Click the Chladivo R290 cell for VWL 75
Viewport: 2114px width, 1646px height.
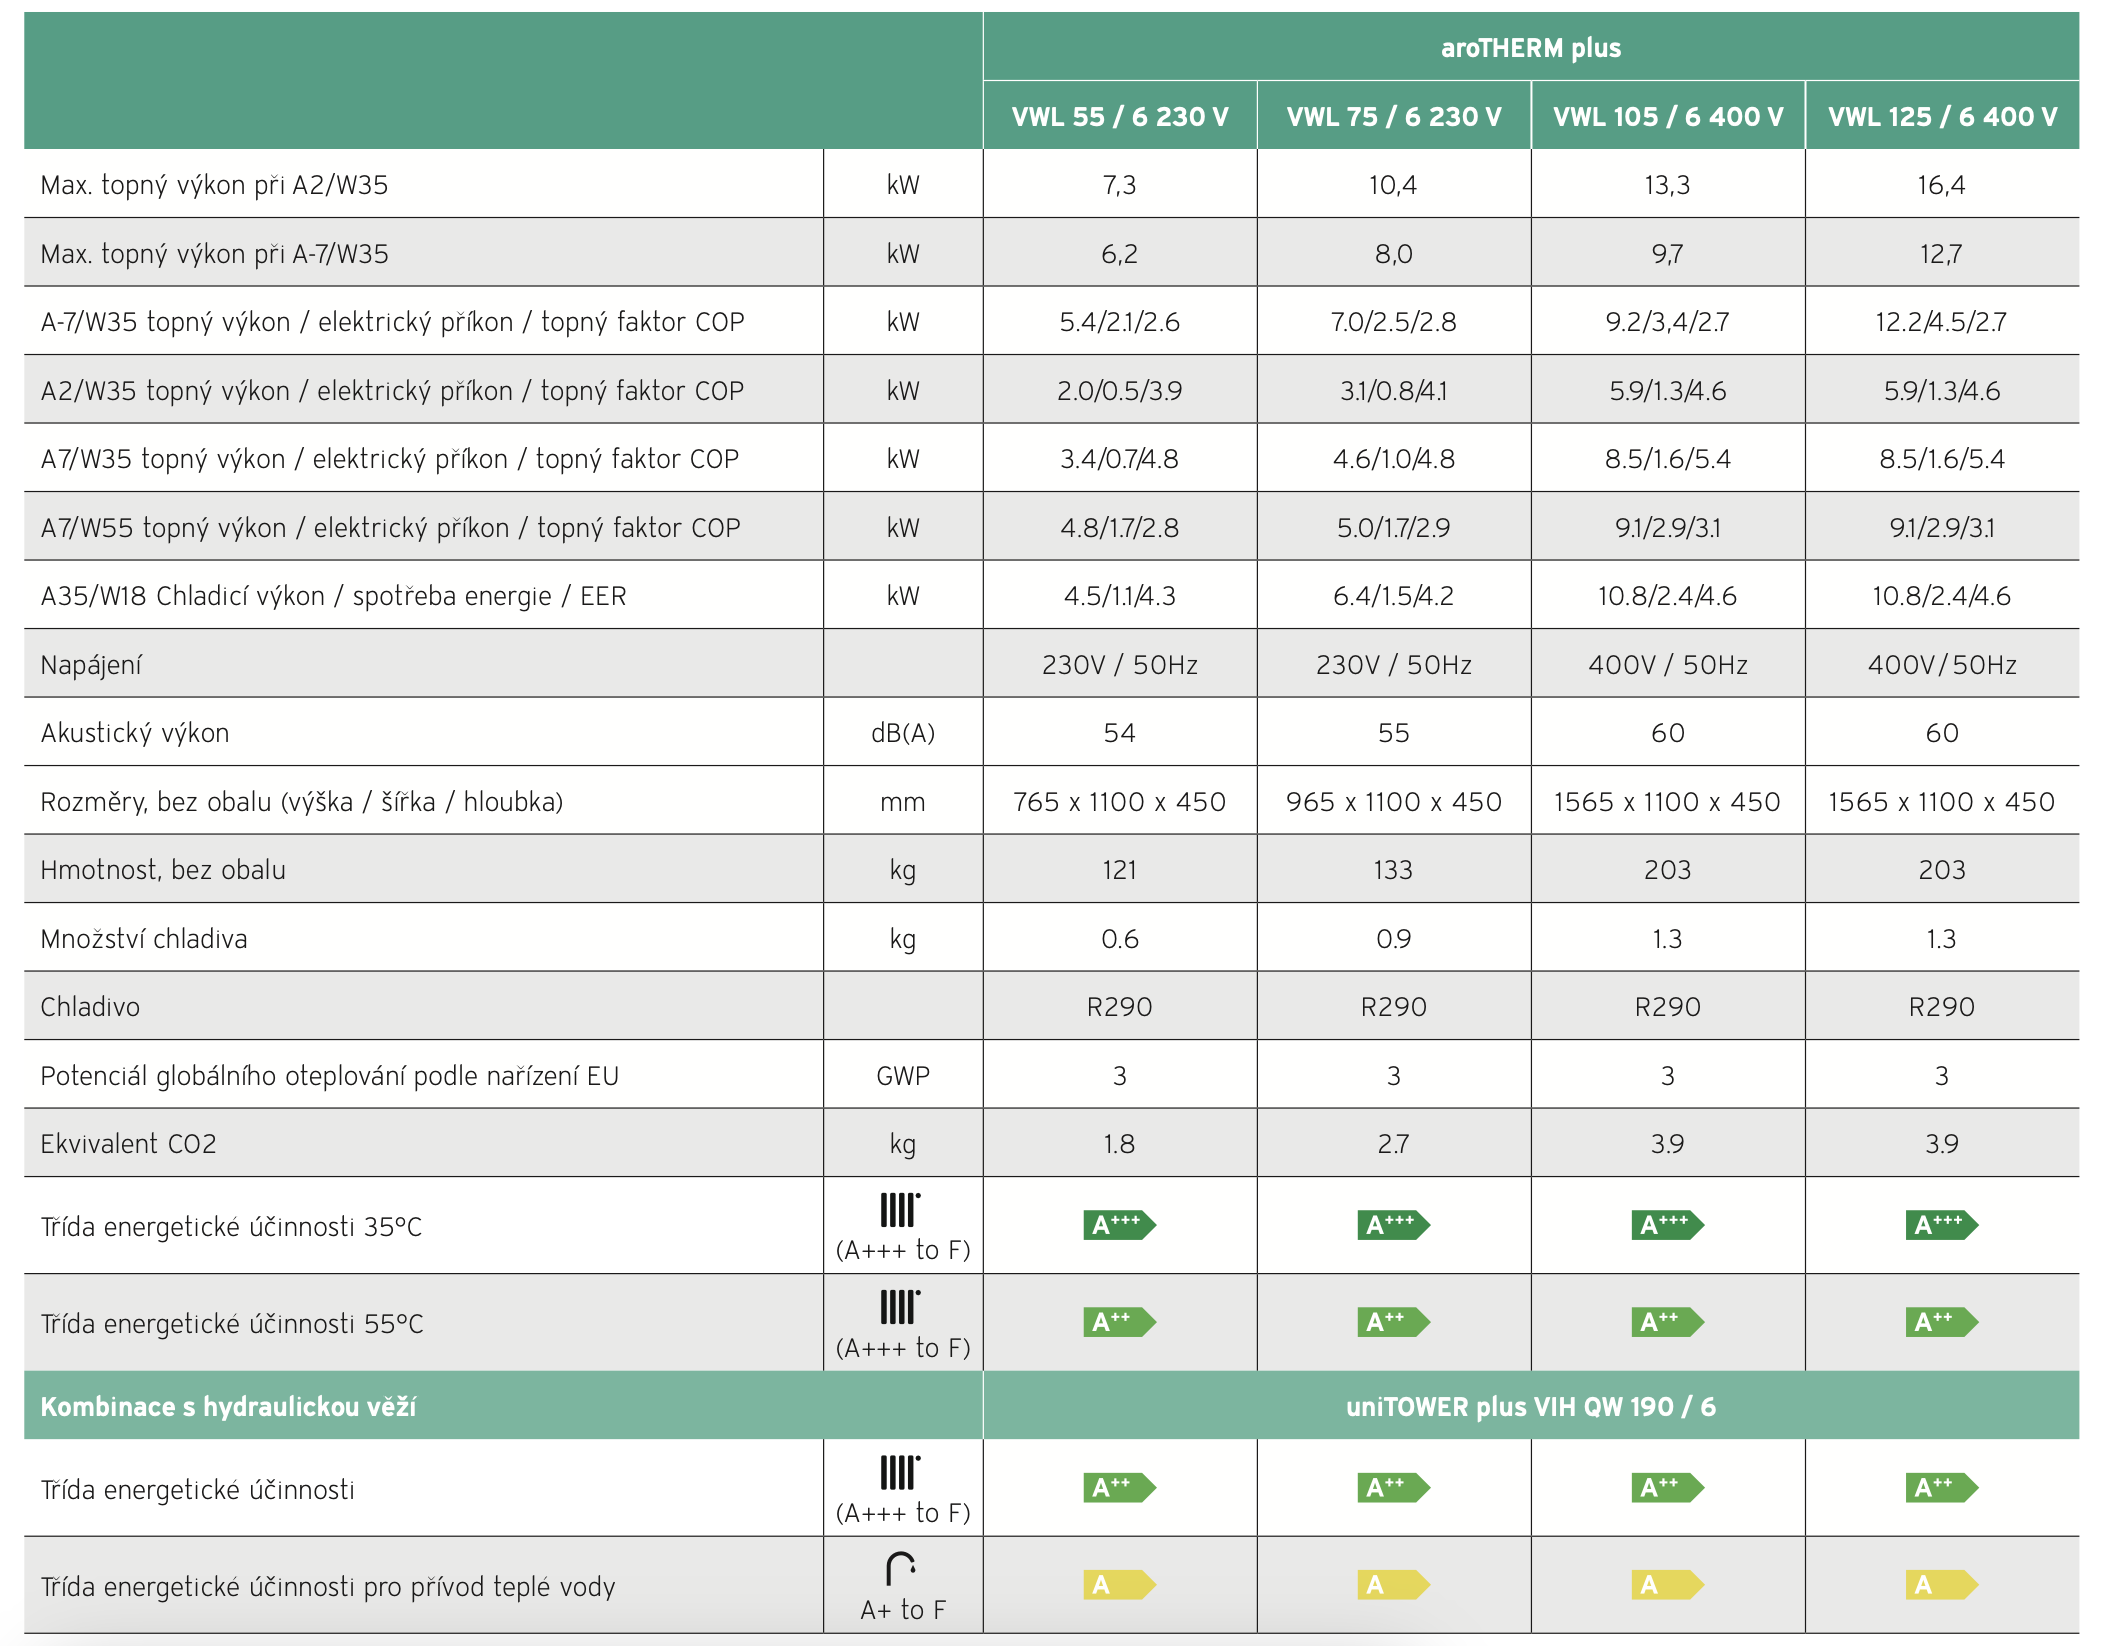pyautogui.click(x=1393, y=1007)
